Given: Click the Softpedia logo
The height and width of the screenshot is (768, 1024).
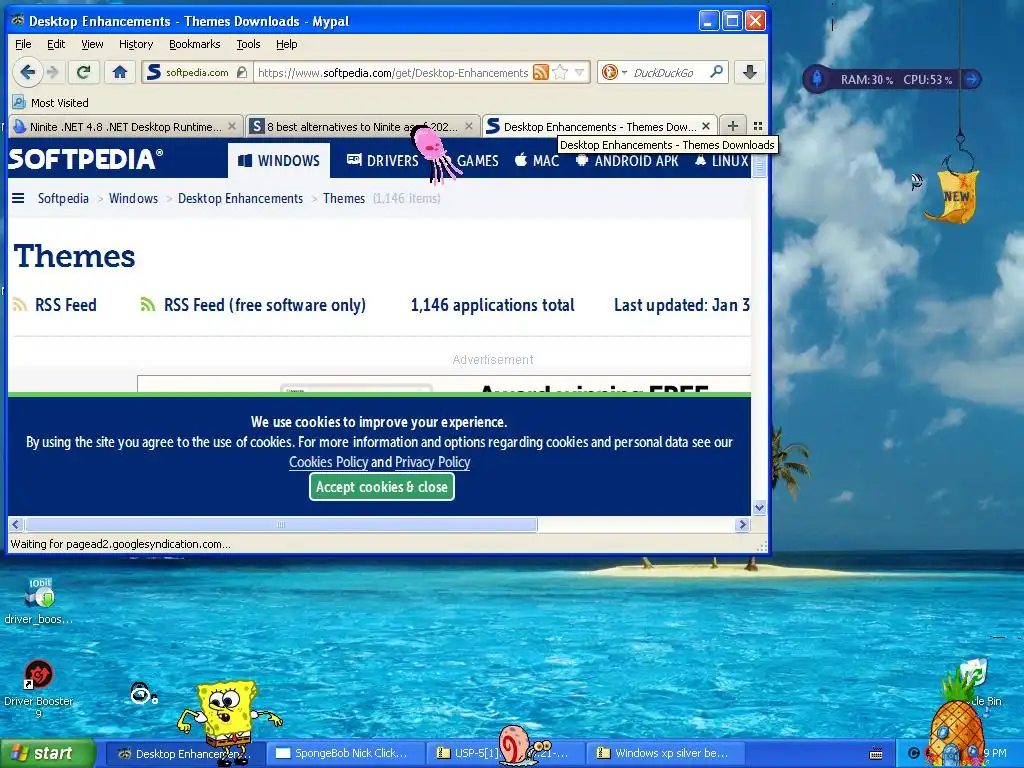Looking at the screenshot, I should [85, 159].
